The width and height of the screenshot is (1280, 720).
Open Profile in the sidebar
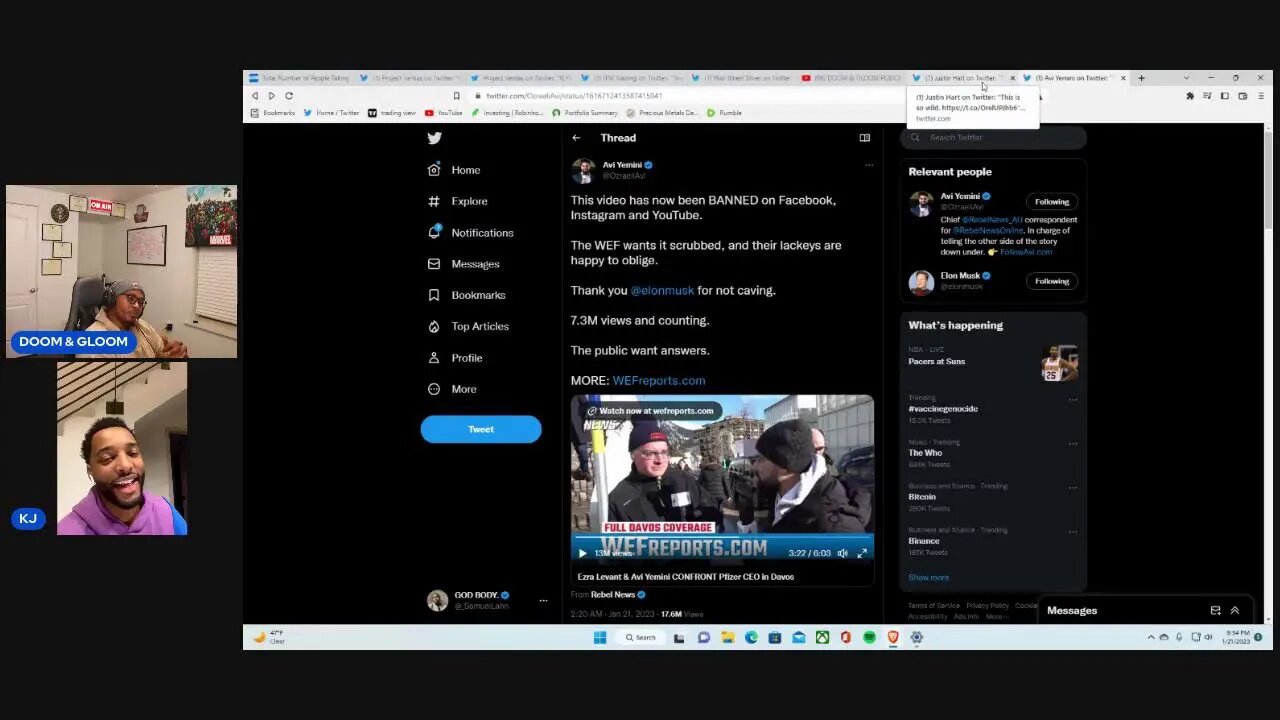[x=455, y=357]
